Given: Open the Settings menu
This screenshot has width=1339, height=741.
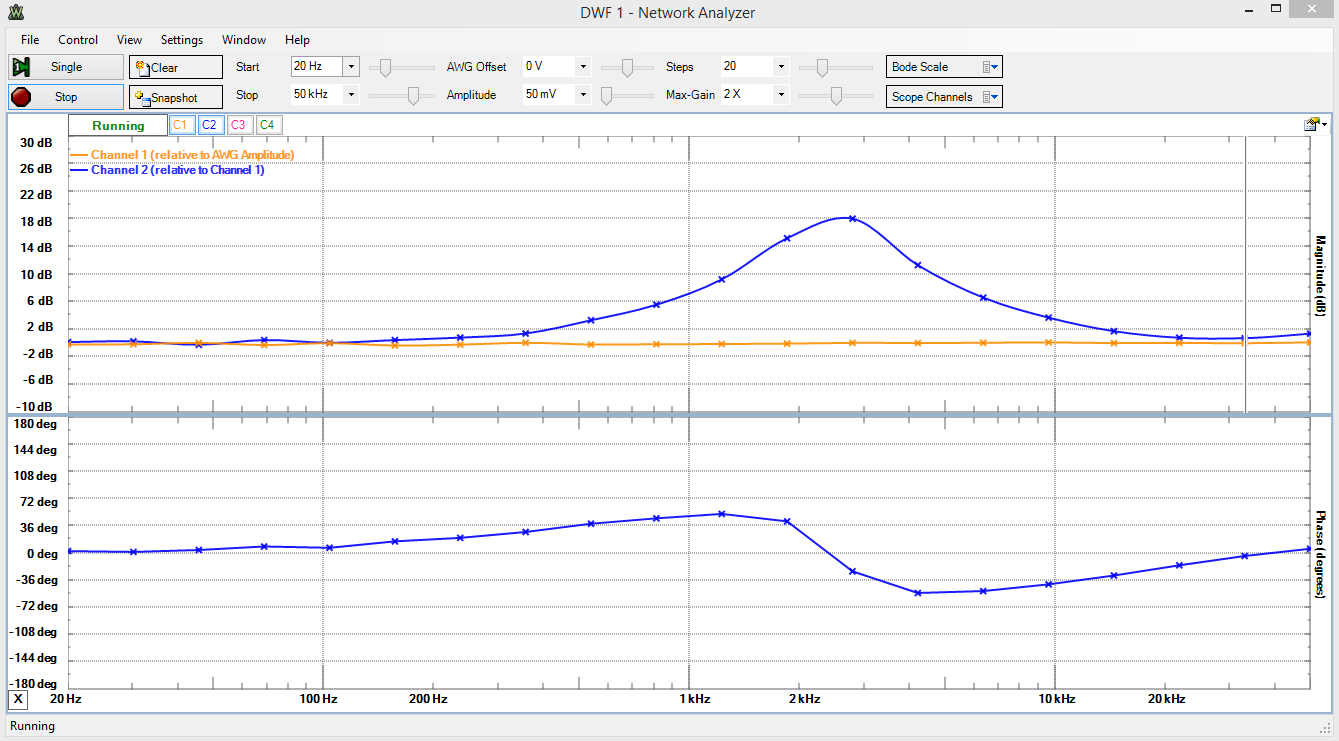Looking at the screenshot, I should point(182,40).
